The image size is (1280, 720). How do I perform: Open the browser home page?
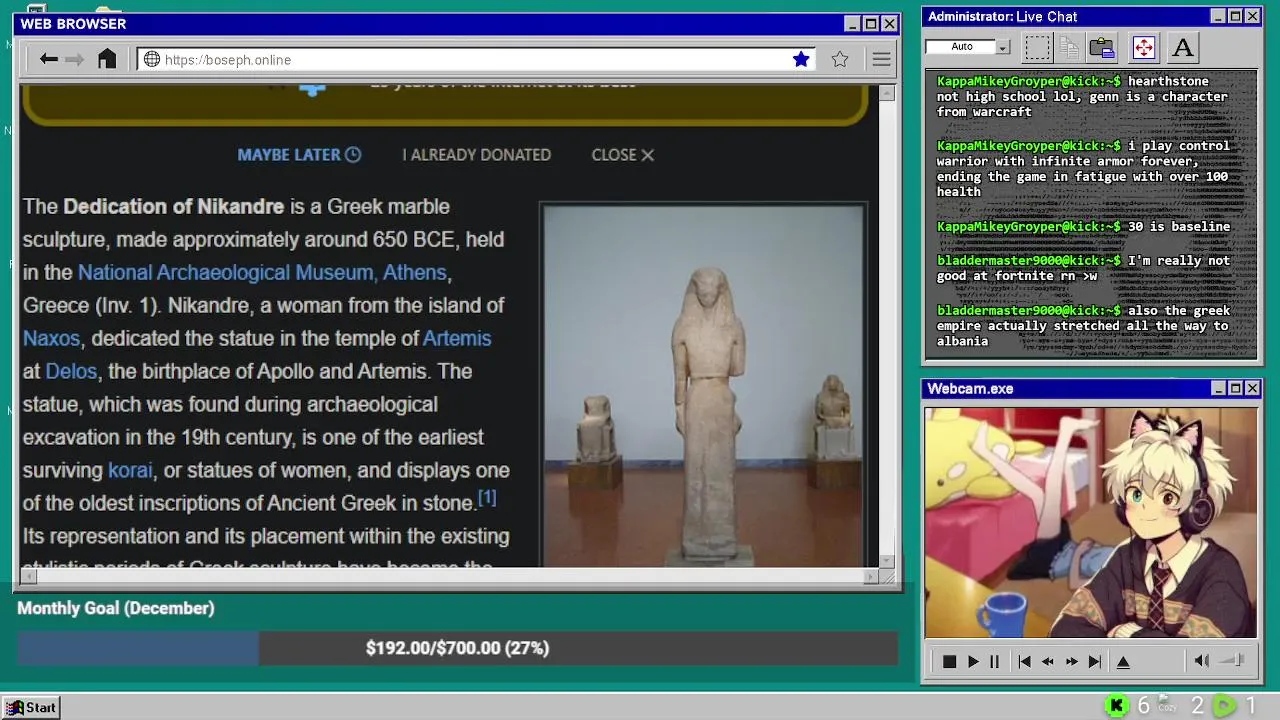point(107,59)
